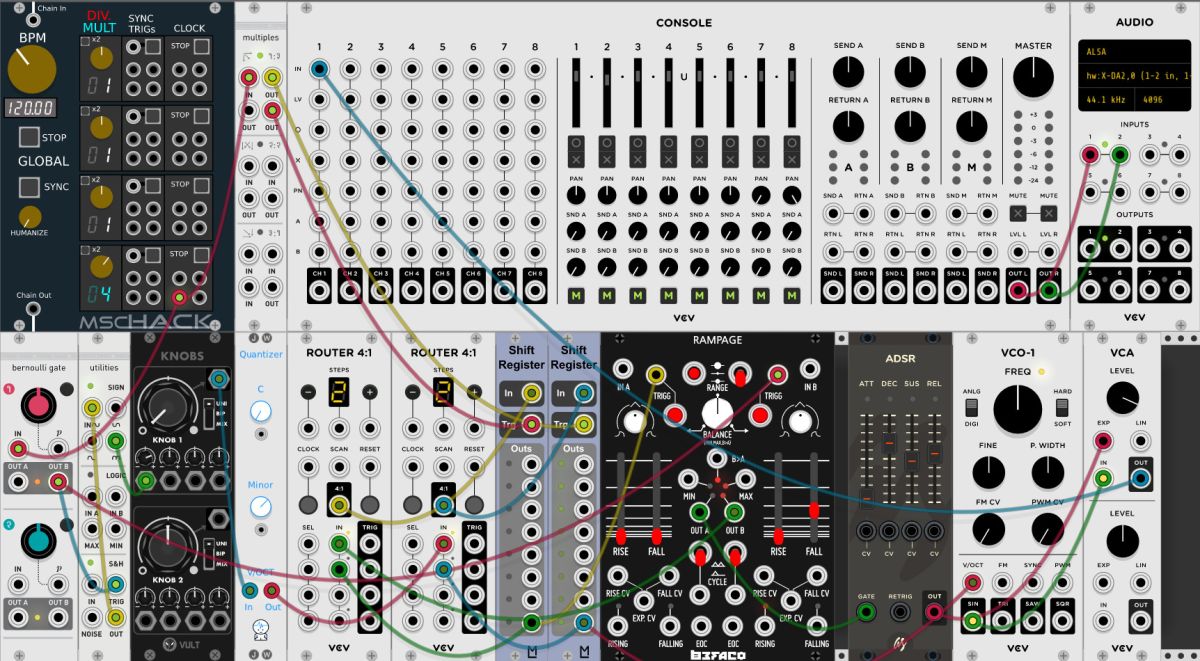Screen dimensions: 1200x661
Task: Flip the VCO-1 ANLG/DIGI switch
Action: [x=971, y=407]
